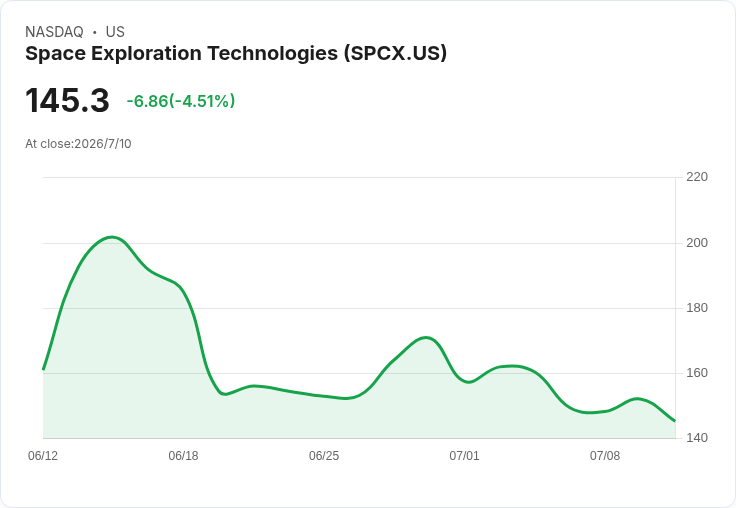Click the 07/08 date label on the x-axis

(x=605, y=456)
